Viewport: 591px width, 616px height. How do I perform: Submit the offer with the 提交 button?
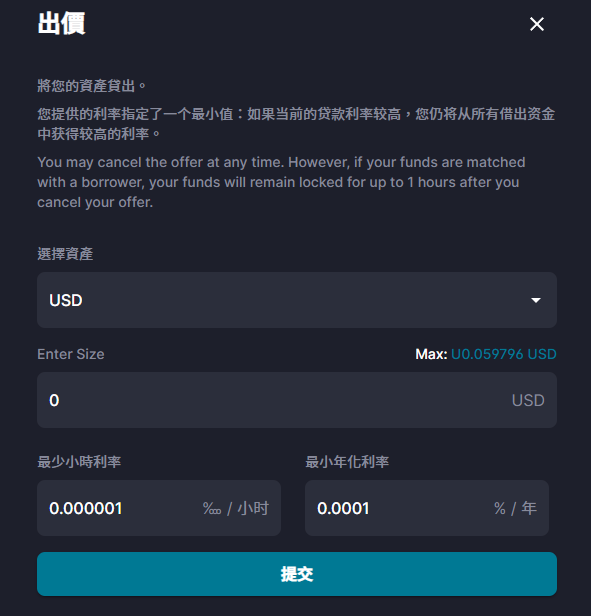[297, 574]
